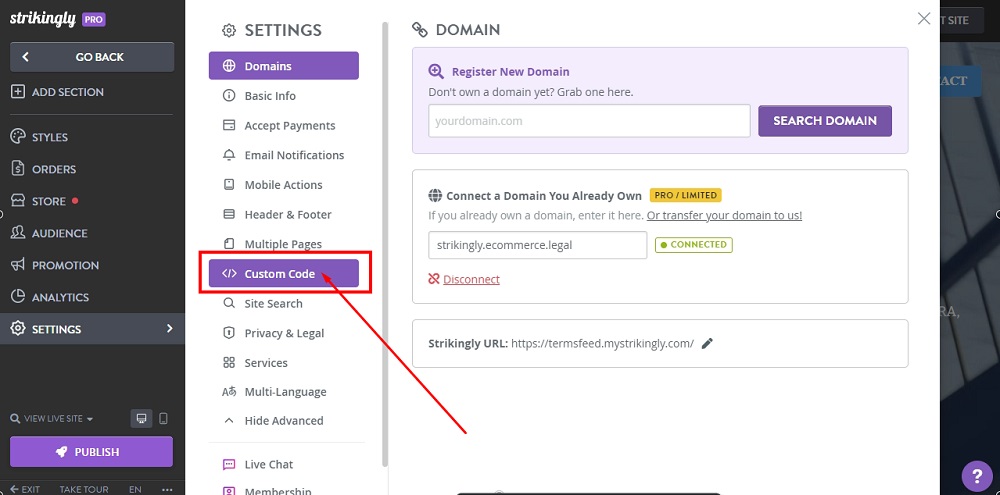Click the settings list scrollbar
The image size is (1000, 495).
385,245
